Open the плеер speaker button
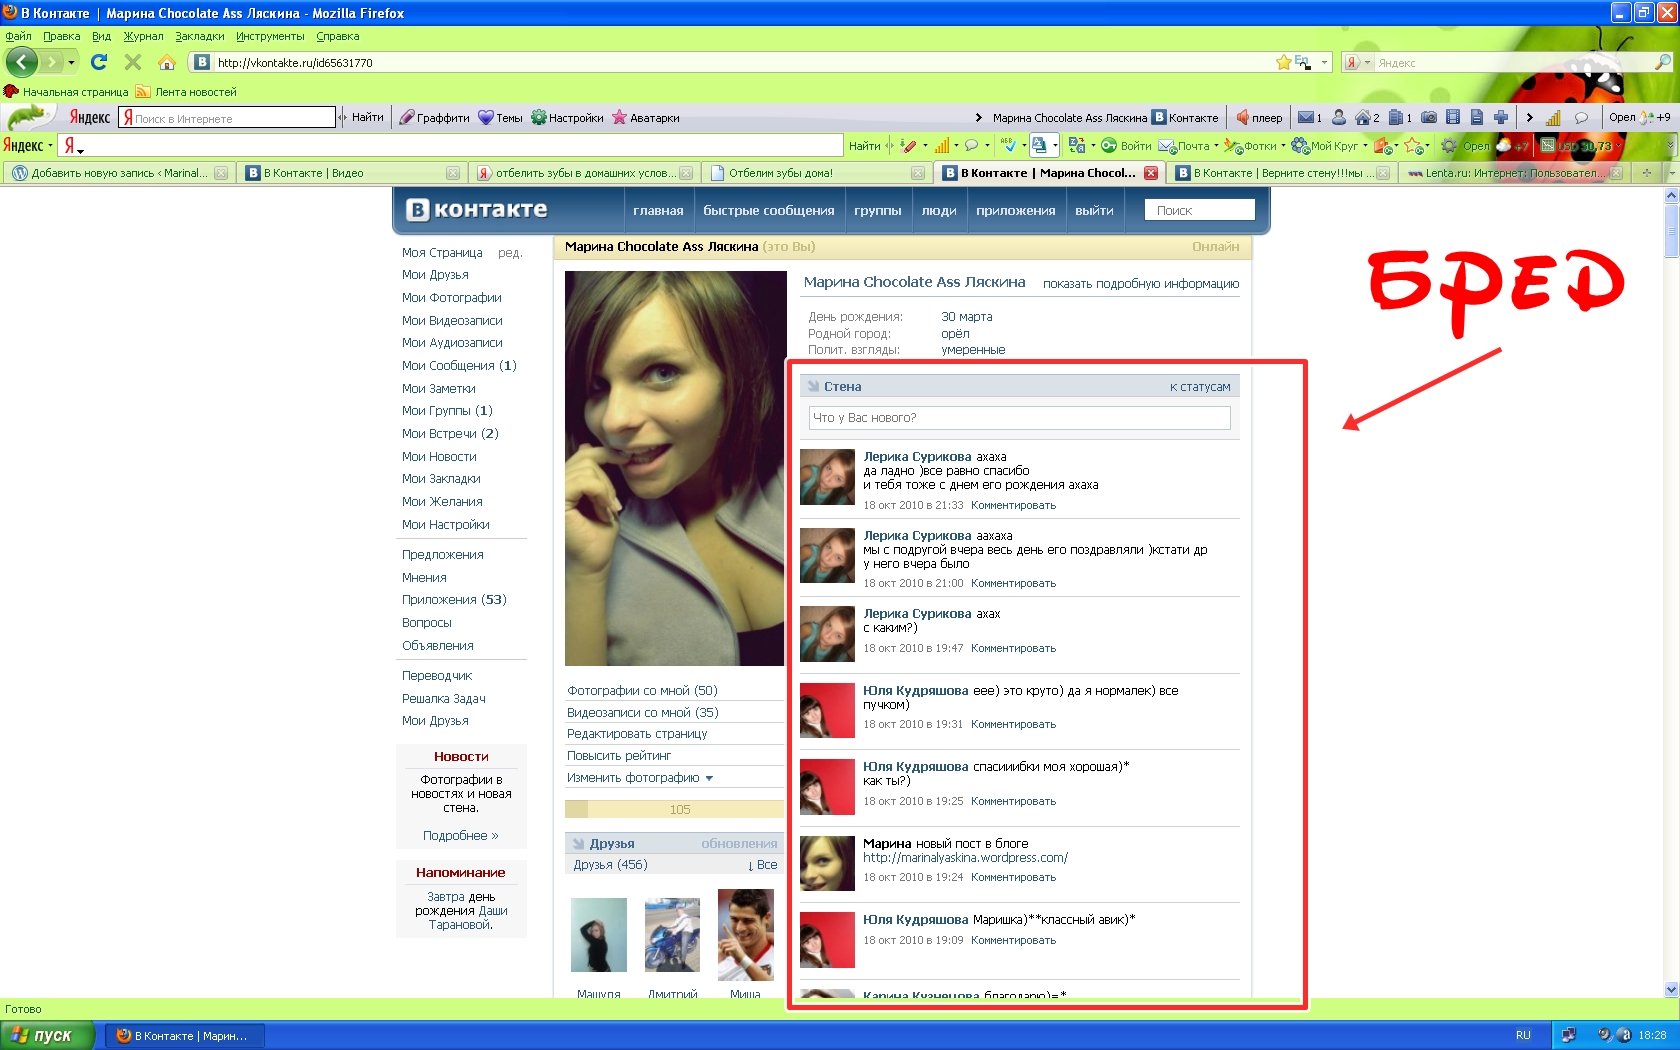1680x1050 pixels. click(1259, 118)
